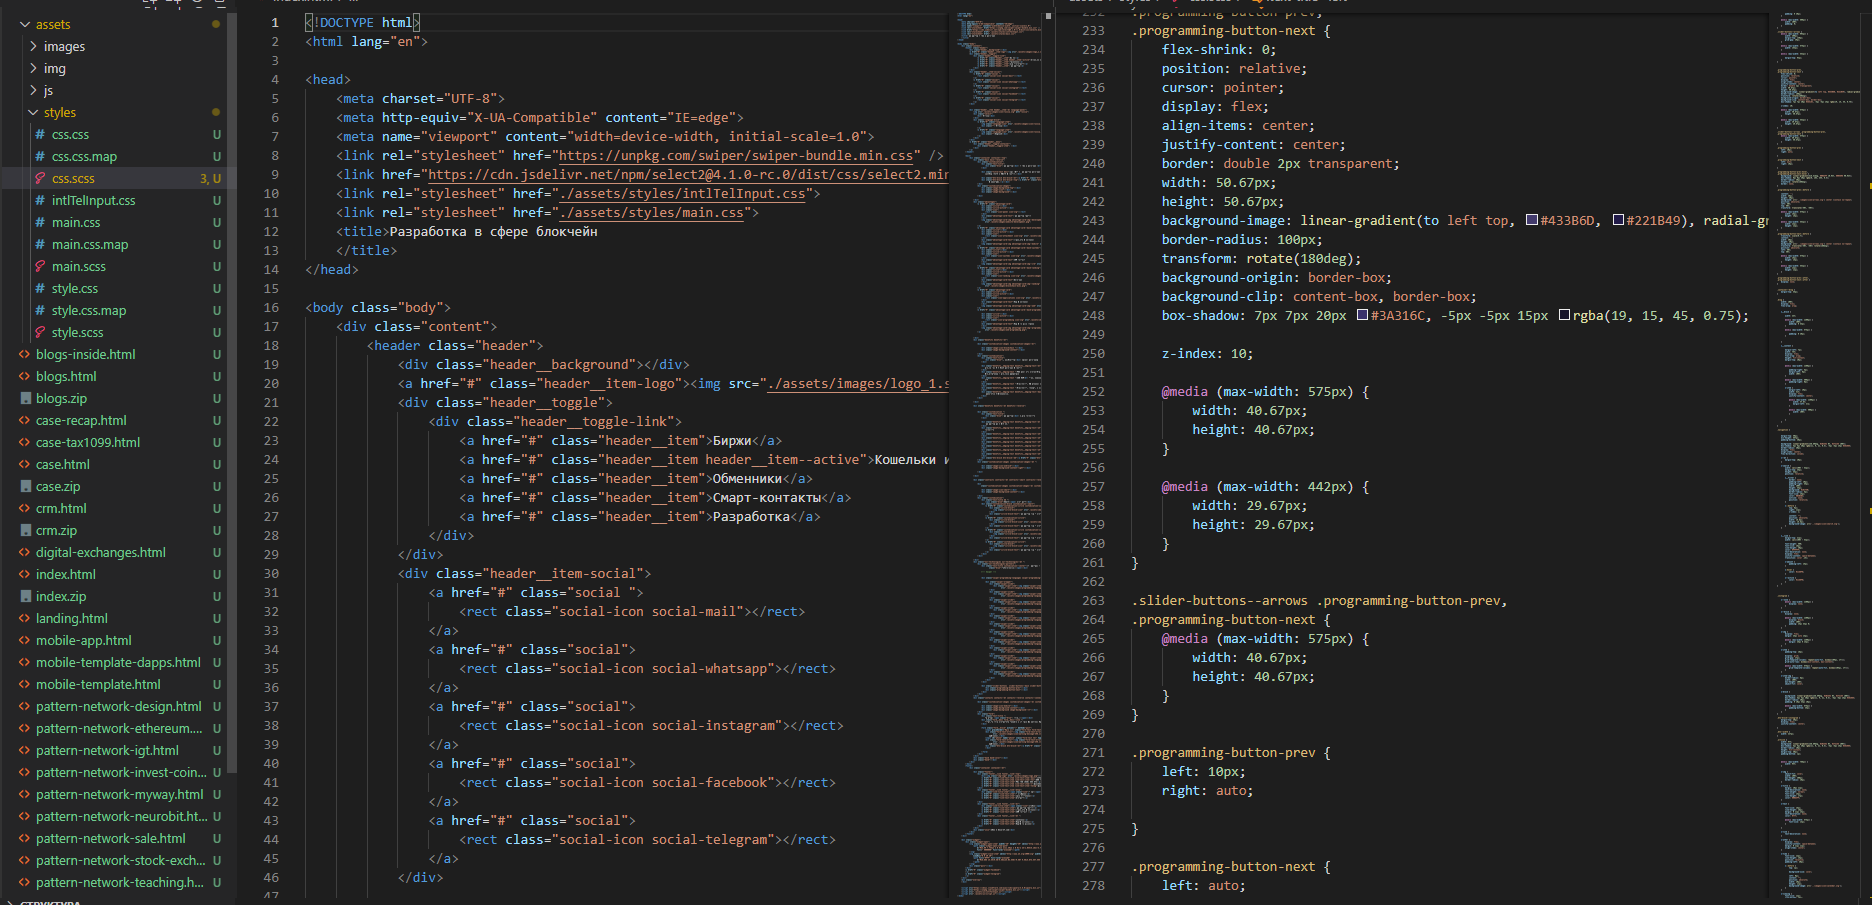This screenshot has height=905, width=1872.
Task: Click the rgba(19, 15, 45, 0.75) swatch
Action: coord(1564,315)
